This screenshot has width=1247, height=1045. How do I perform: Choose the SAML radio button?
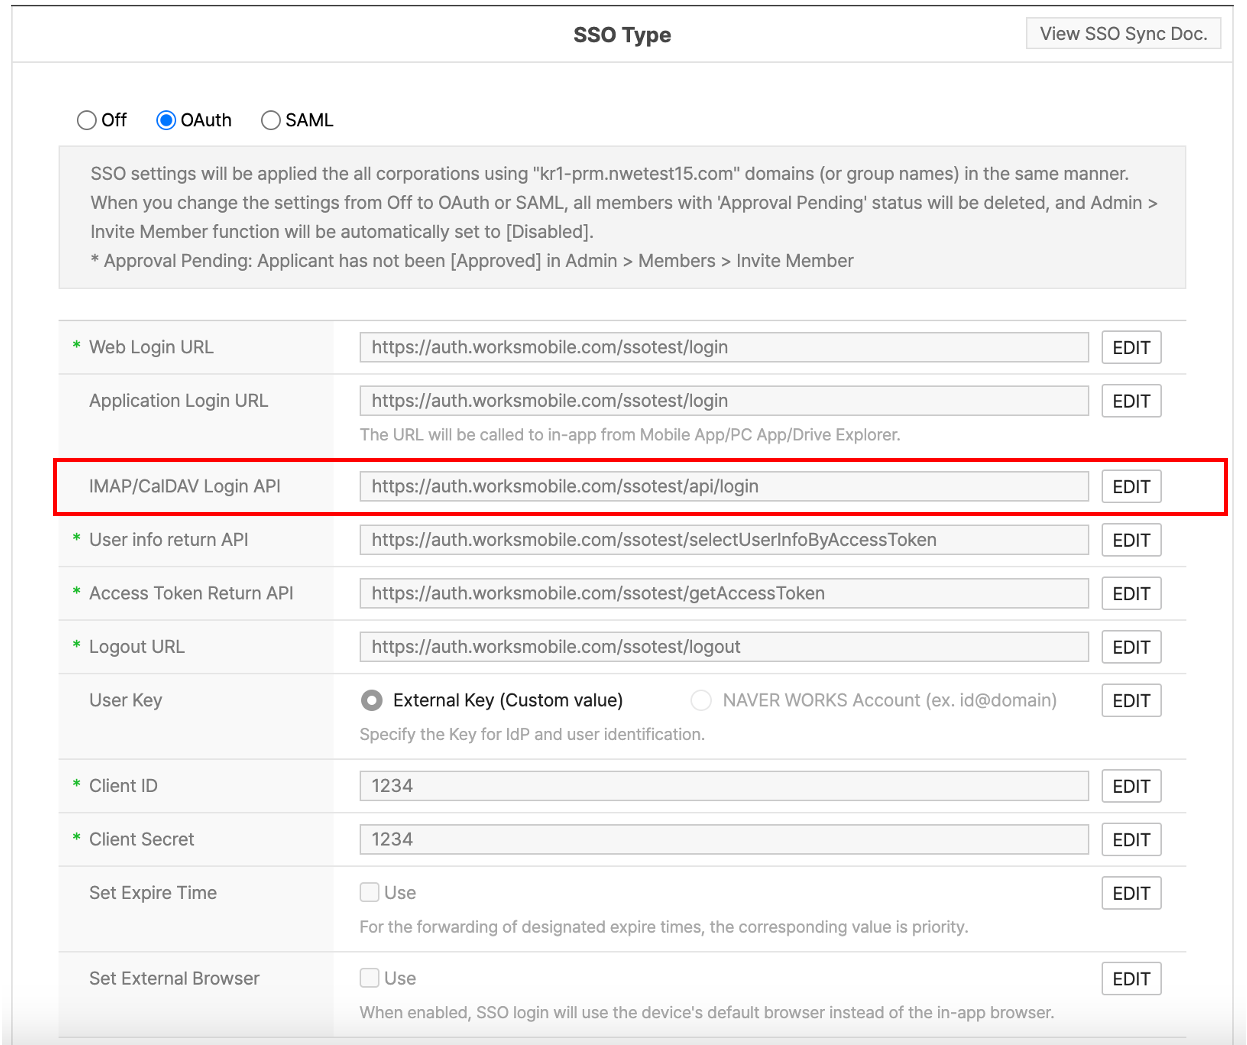click(271, 120)
